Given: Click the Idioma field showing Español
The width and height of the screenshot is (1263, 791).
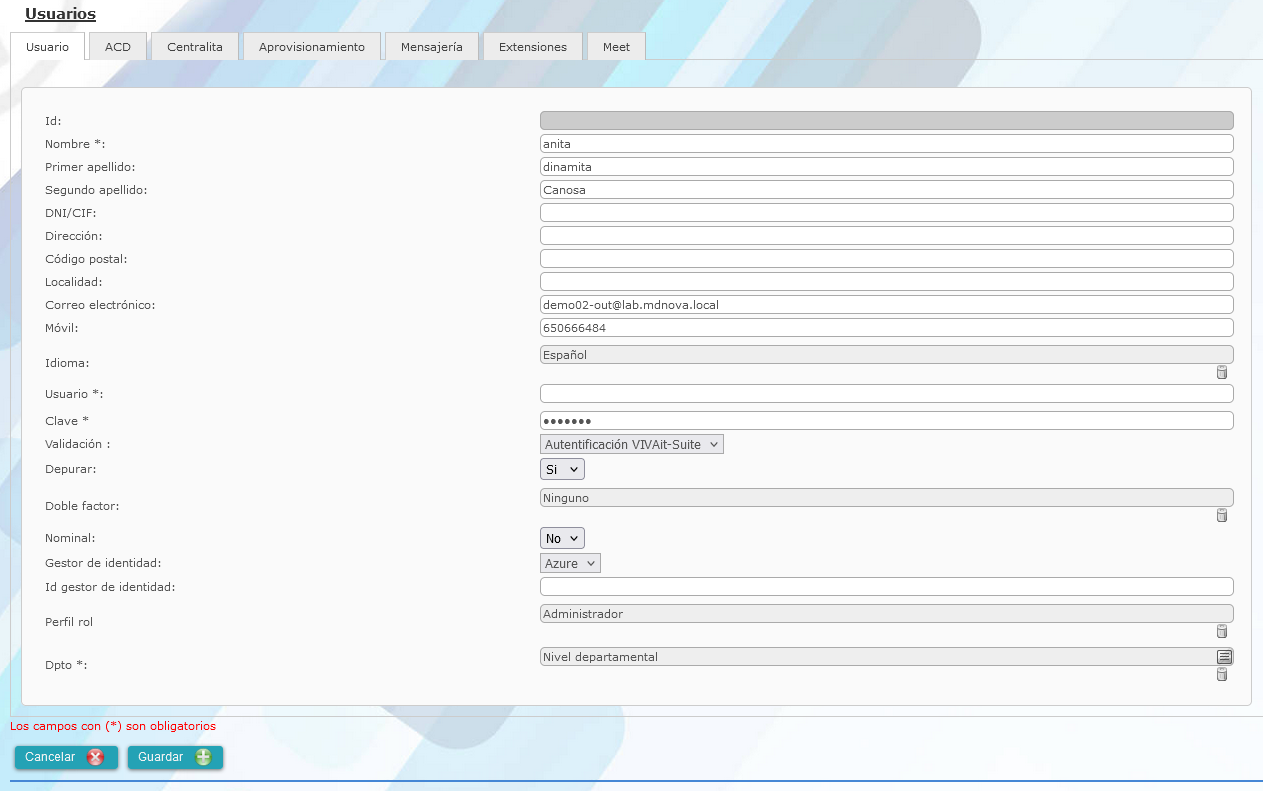Looking at the screenshot, I should coord(886,355).
